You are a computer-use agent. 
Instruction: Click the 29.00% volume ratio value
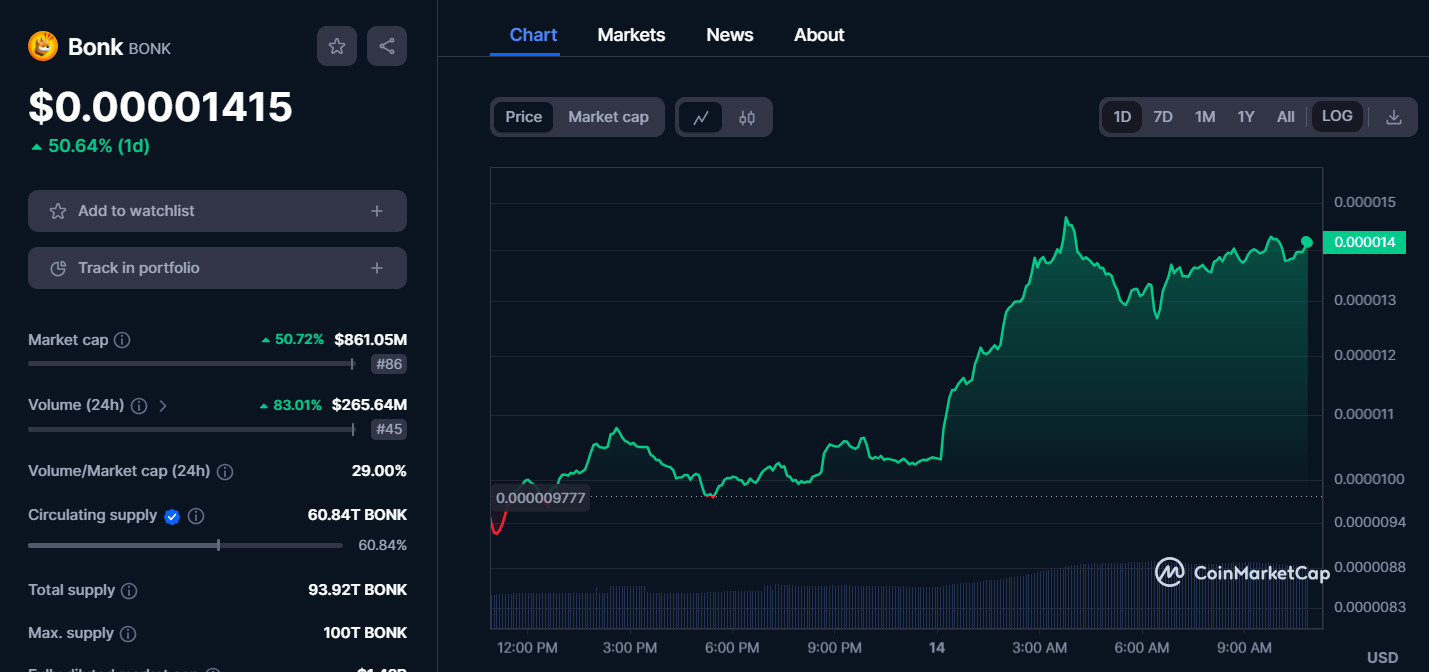click(379, 470)
